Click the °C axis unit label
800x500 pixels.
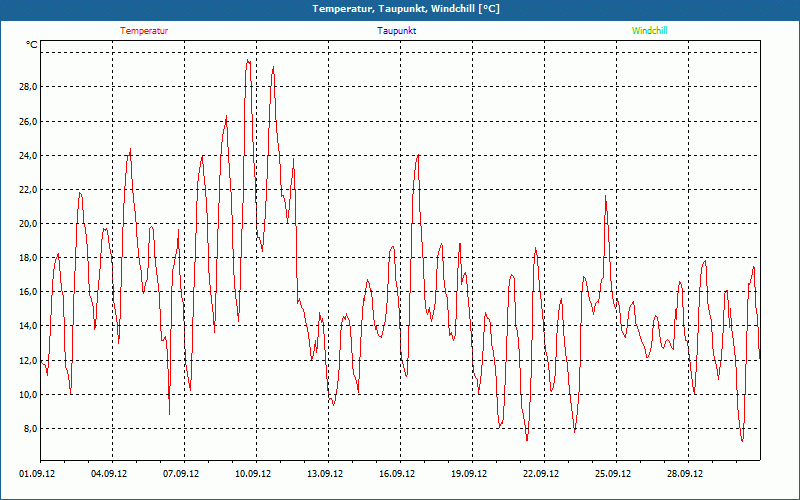[32, 45]
